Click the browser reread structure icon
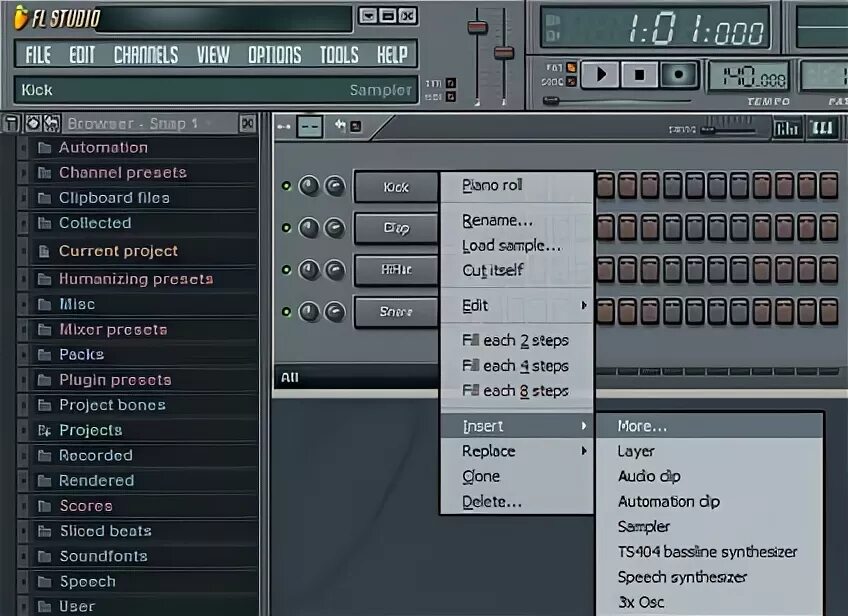Viewport: 848px width, 616px height. point(33,124)
